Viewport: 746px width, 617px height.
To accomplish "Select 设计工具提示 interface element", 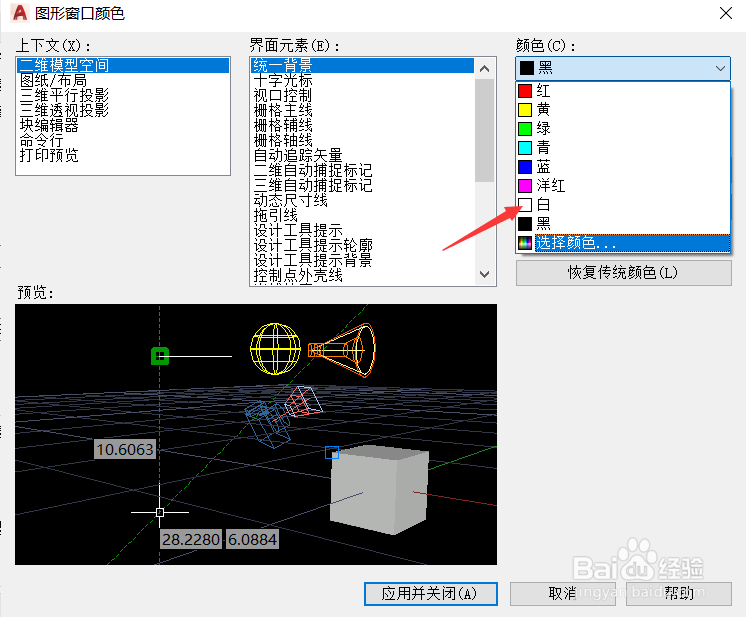I will pyautogui.click(x=362, y=230).
